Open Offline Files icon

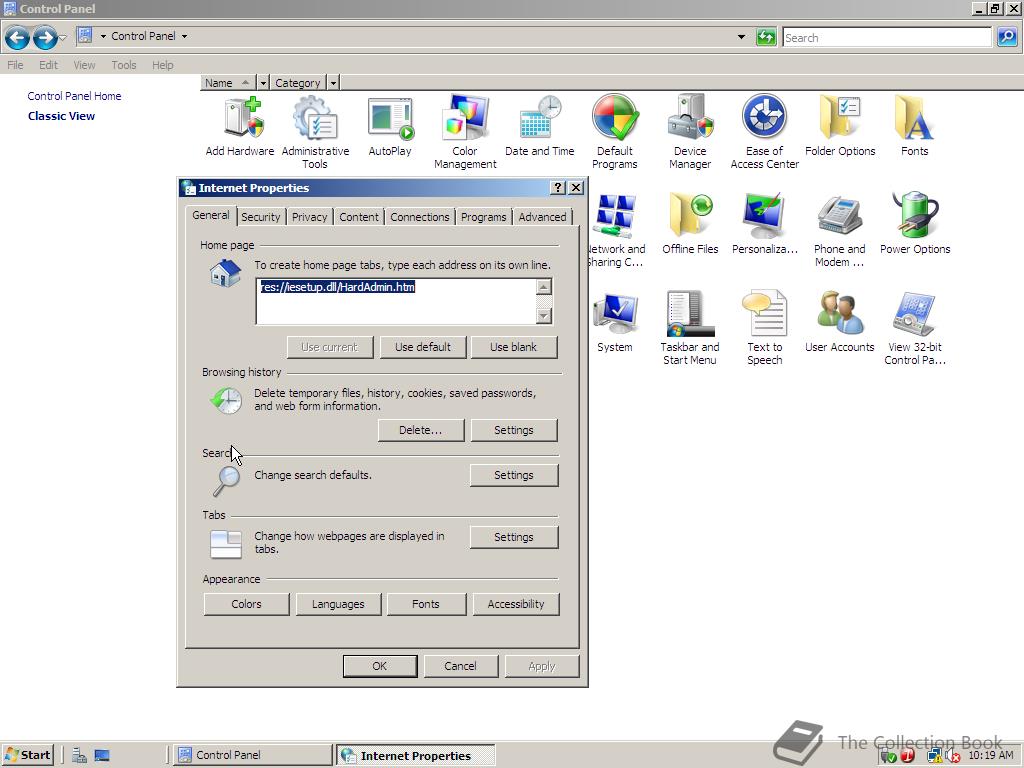point(690,225)
